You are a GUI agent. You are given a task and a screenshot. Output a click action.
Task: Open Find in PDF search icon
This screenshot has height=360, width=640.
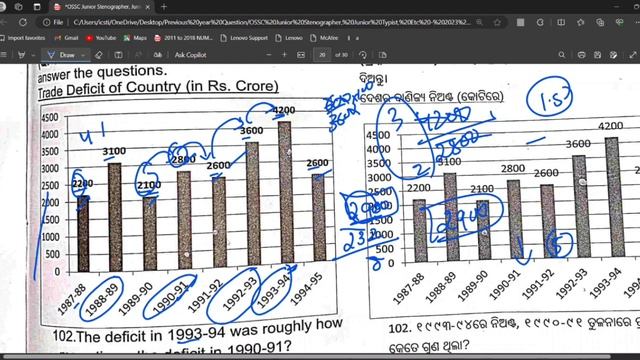(x=562, y=55)
